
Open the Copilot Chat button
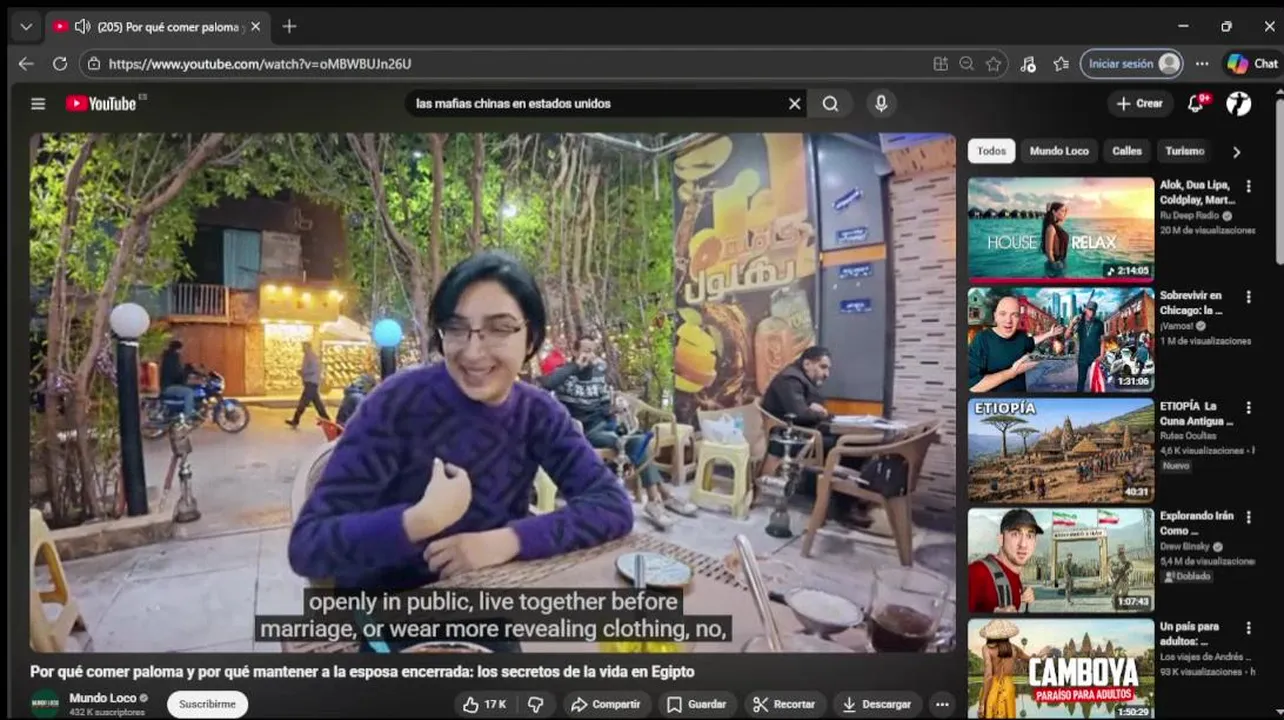1253,63
